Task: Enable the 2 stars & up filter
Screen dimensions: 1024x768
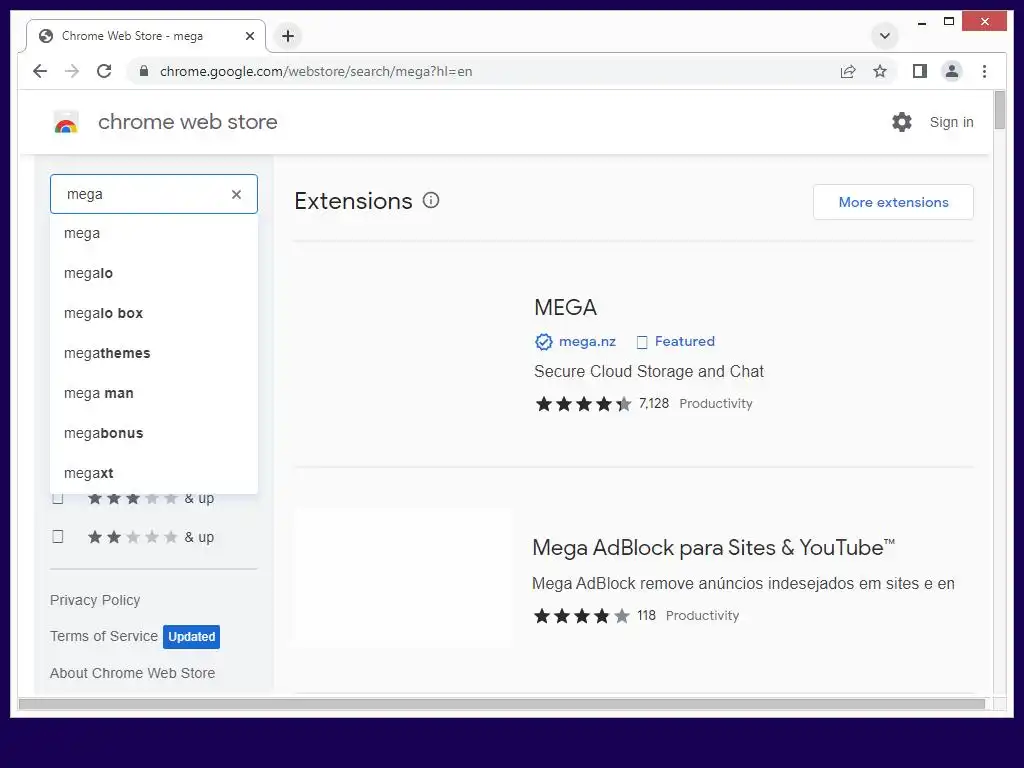Action: click(57, 537)
